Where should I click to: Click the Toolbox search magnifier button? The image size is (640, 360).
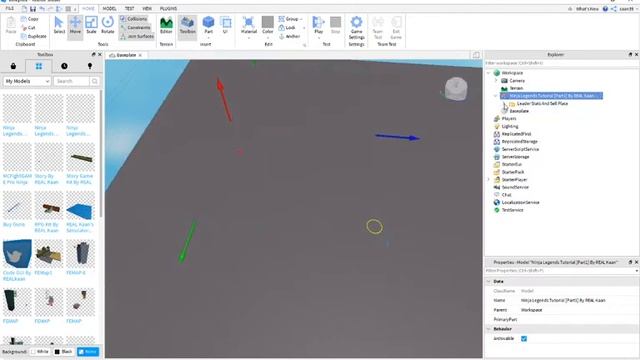[x=95, y=81]
